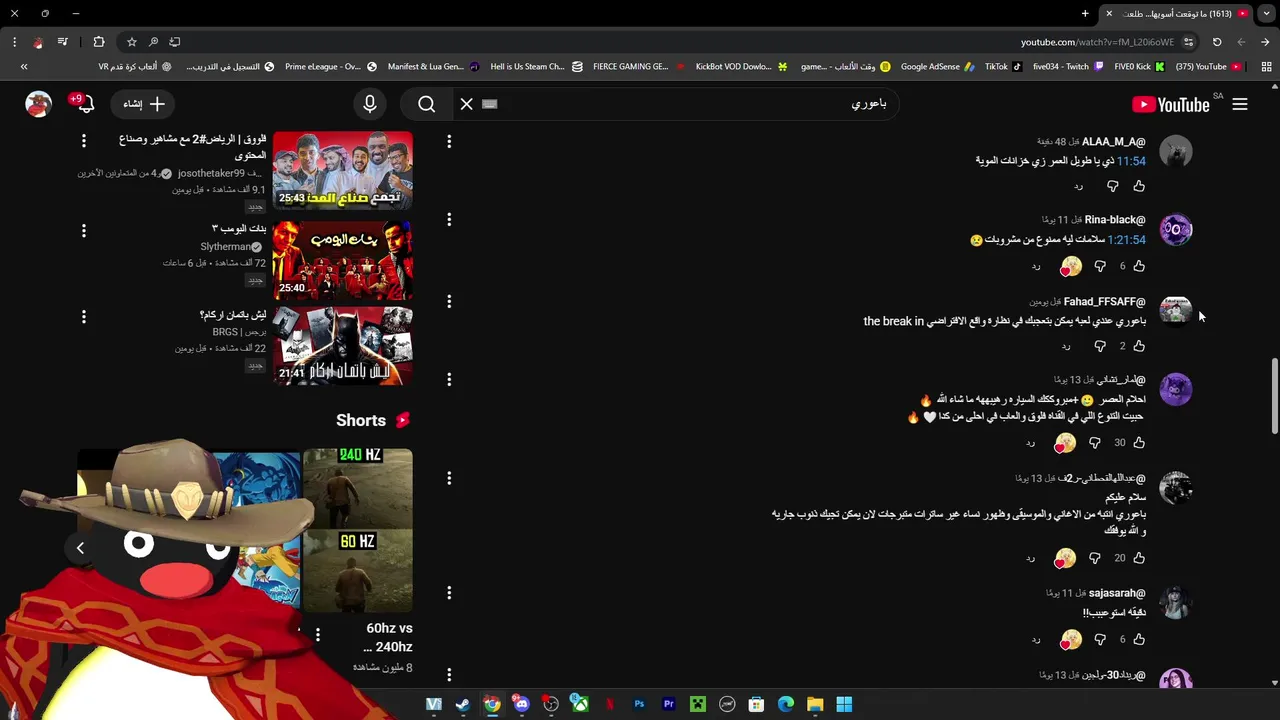Image resolution: width=1280 pixels, height=720 pixels.
Task: Open more options for the 25:43 video
Action: pos(84,141)
